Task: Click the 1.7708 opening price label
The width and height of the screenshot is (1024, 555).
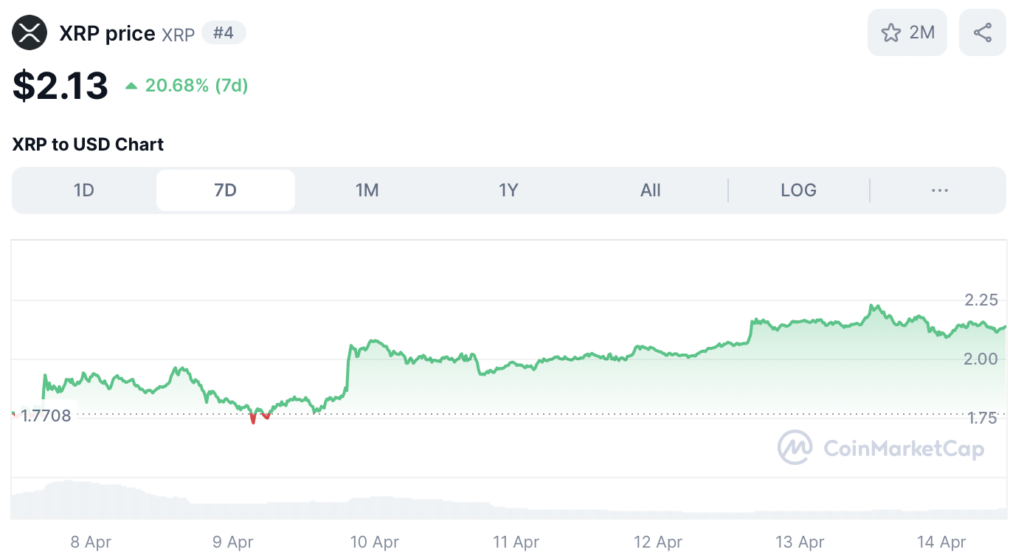Action: coord(45,415)
